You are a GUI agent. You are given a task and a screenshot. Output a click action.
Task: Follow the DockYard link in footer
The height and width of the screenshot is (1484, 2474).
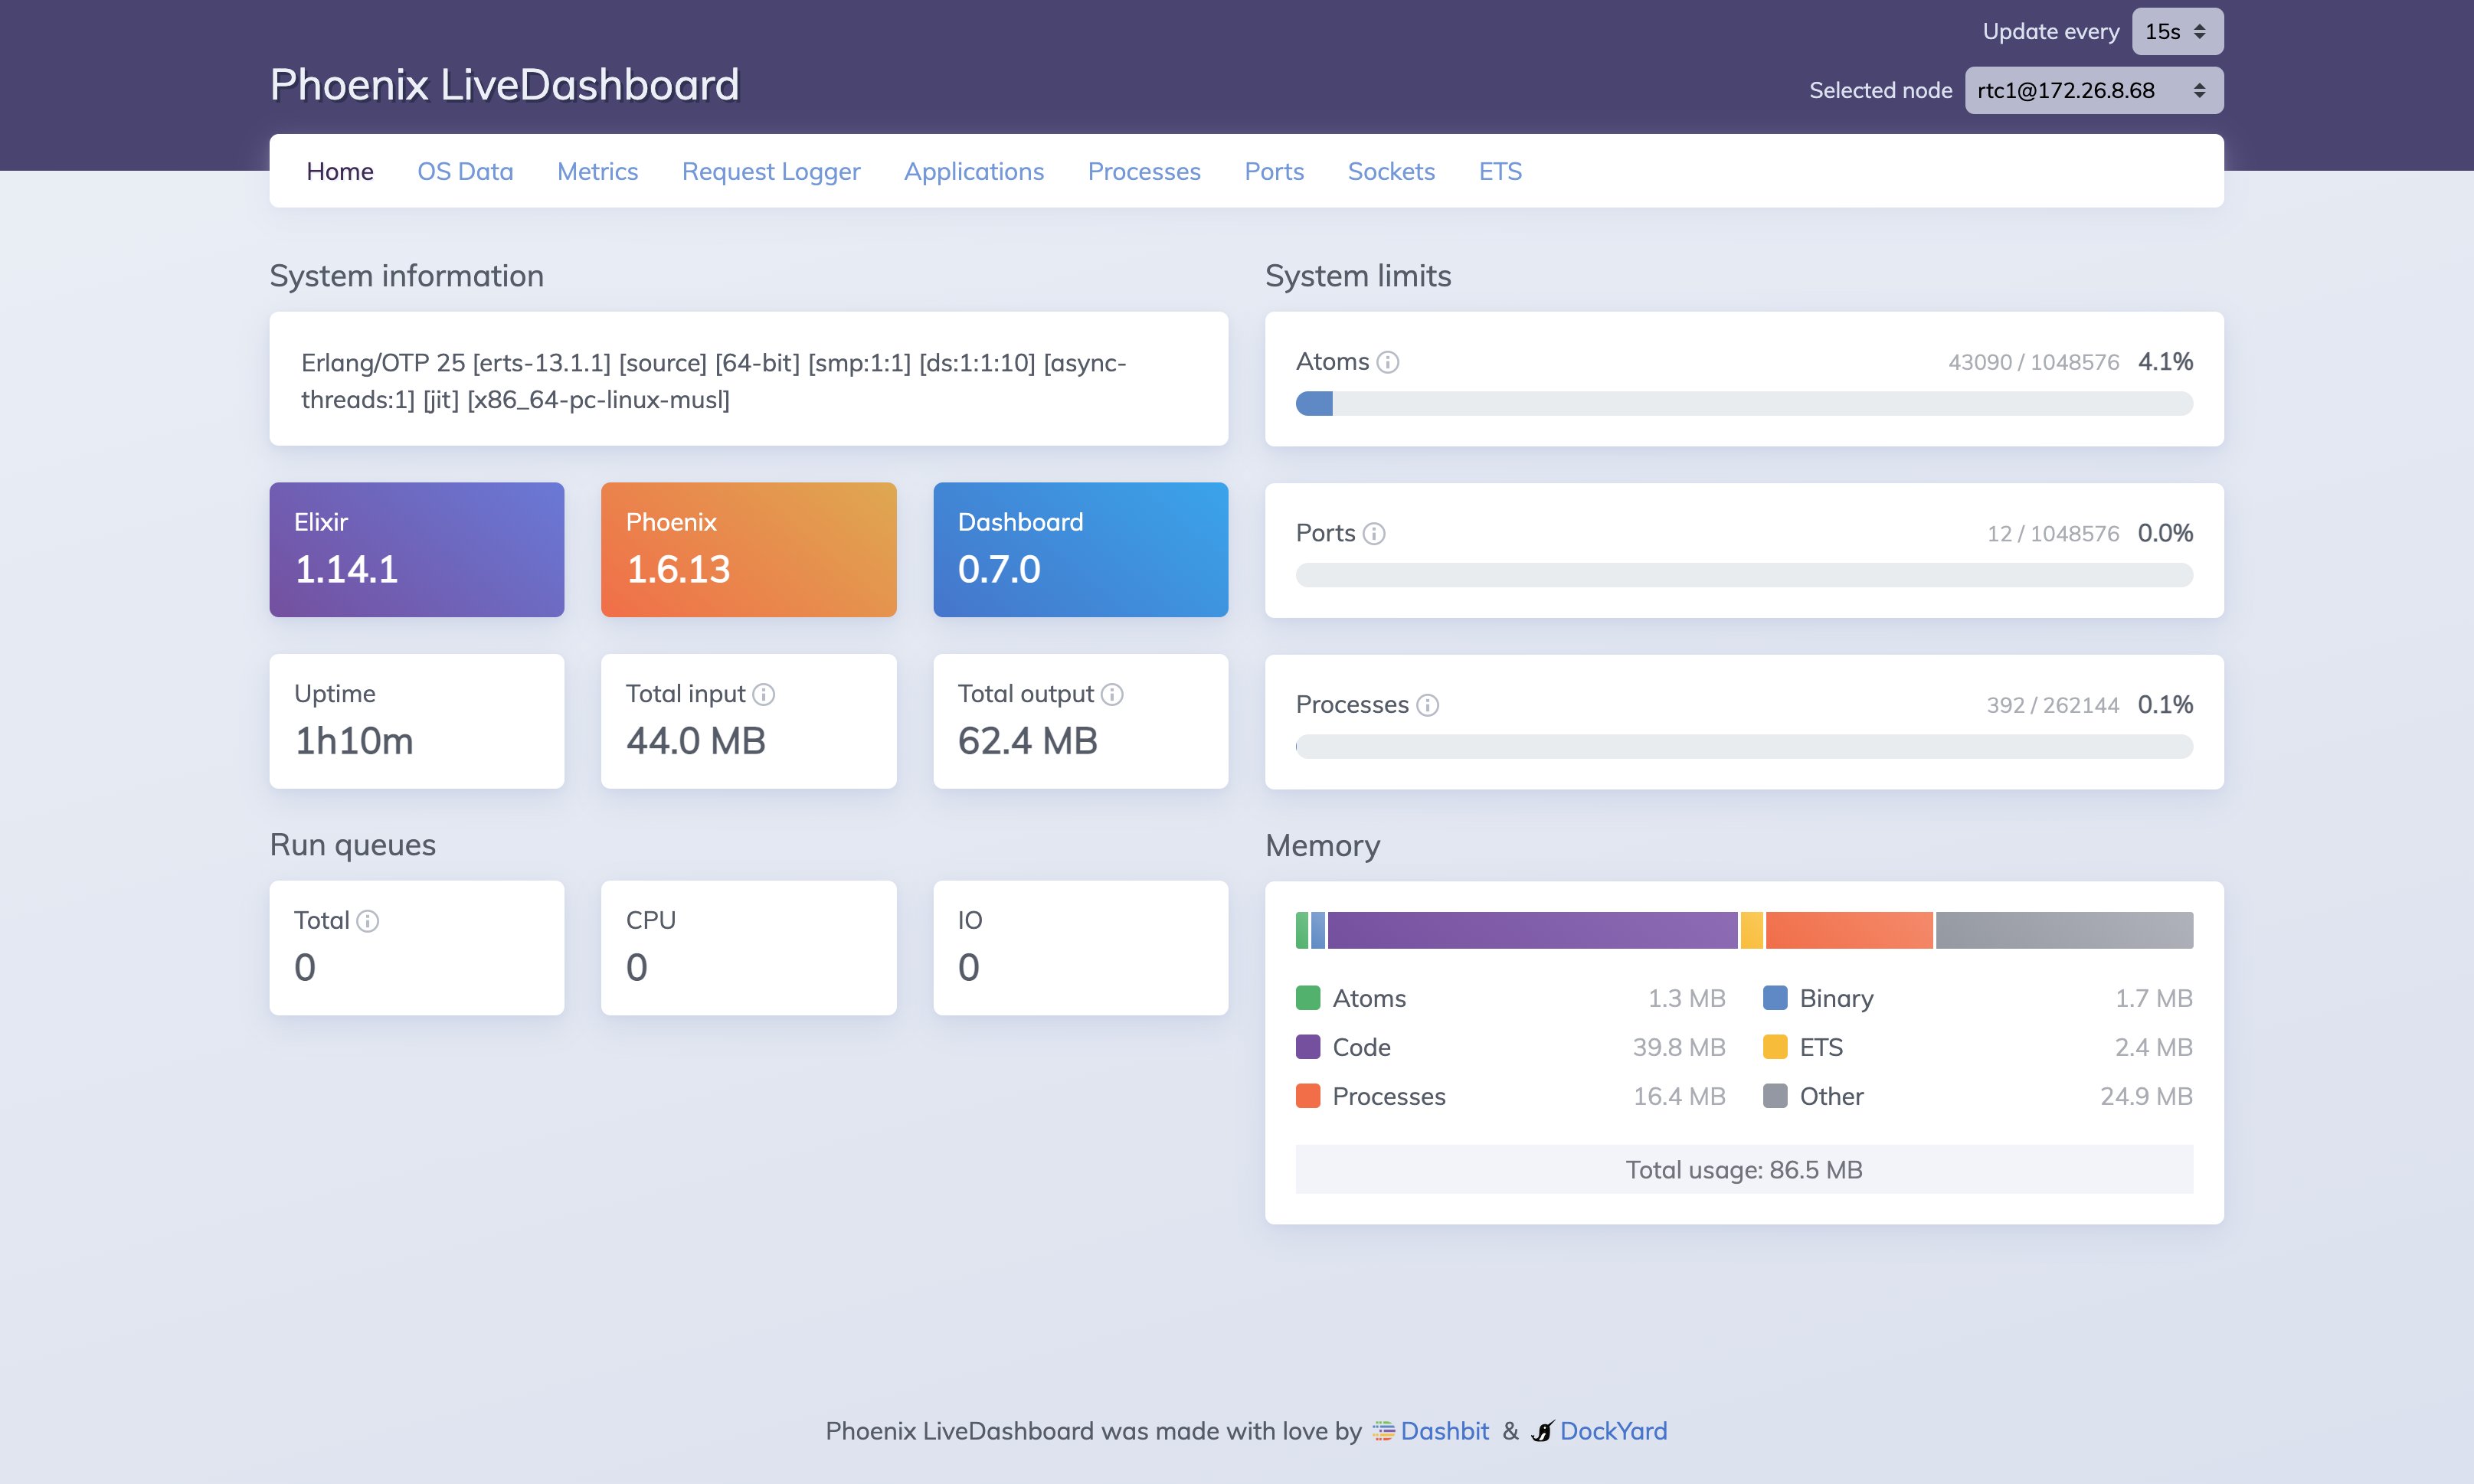pyautogui.click(x=1613, y=1431)
